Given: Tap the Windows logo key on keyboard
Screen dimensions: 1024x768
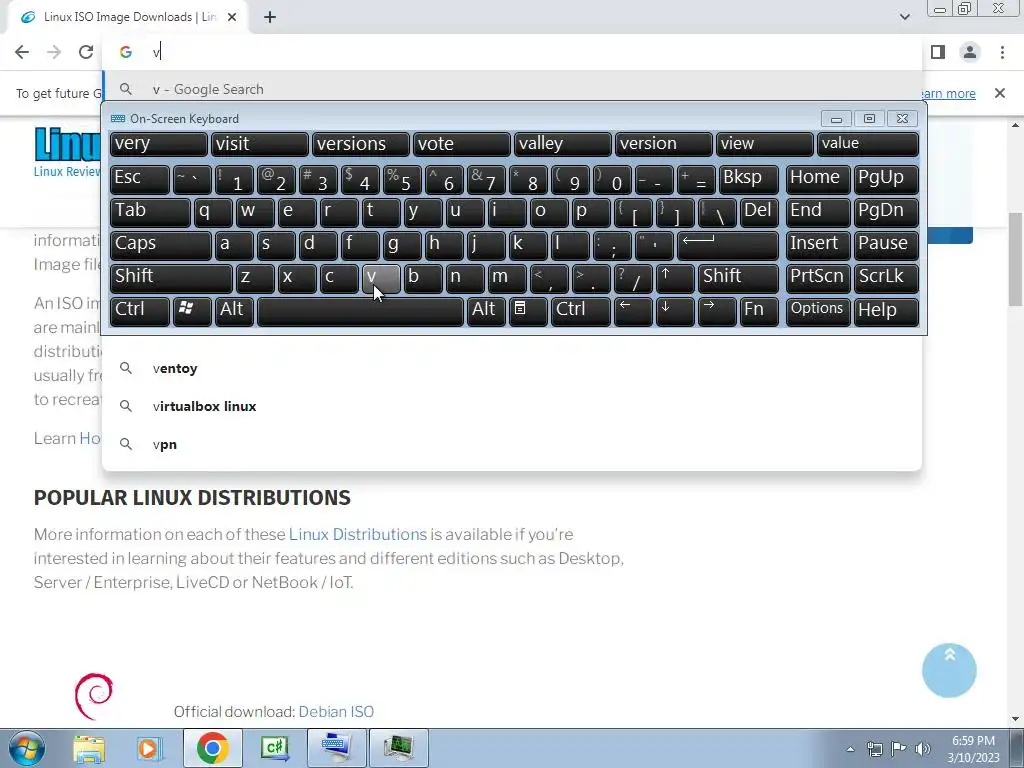Looking at the screenshot, I should pyautogui.click(x=192, y=311).
